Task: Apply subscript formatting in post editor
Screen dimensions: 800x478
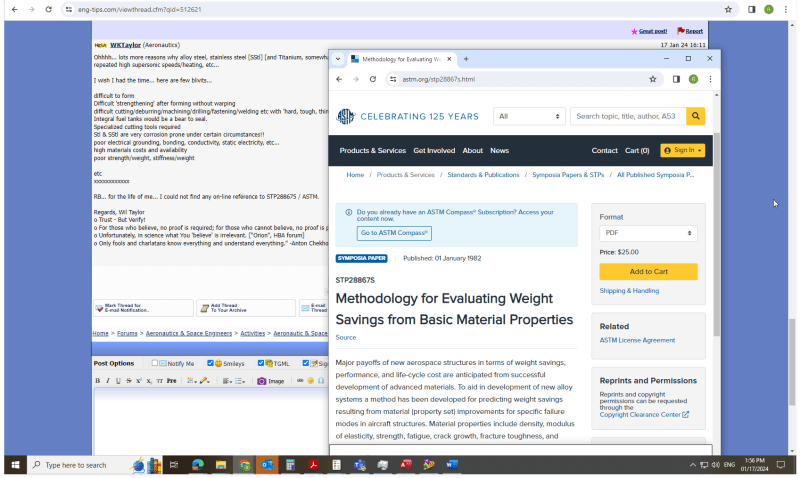Action: (x=149, y=381)
